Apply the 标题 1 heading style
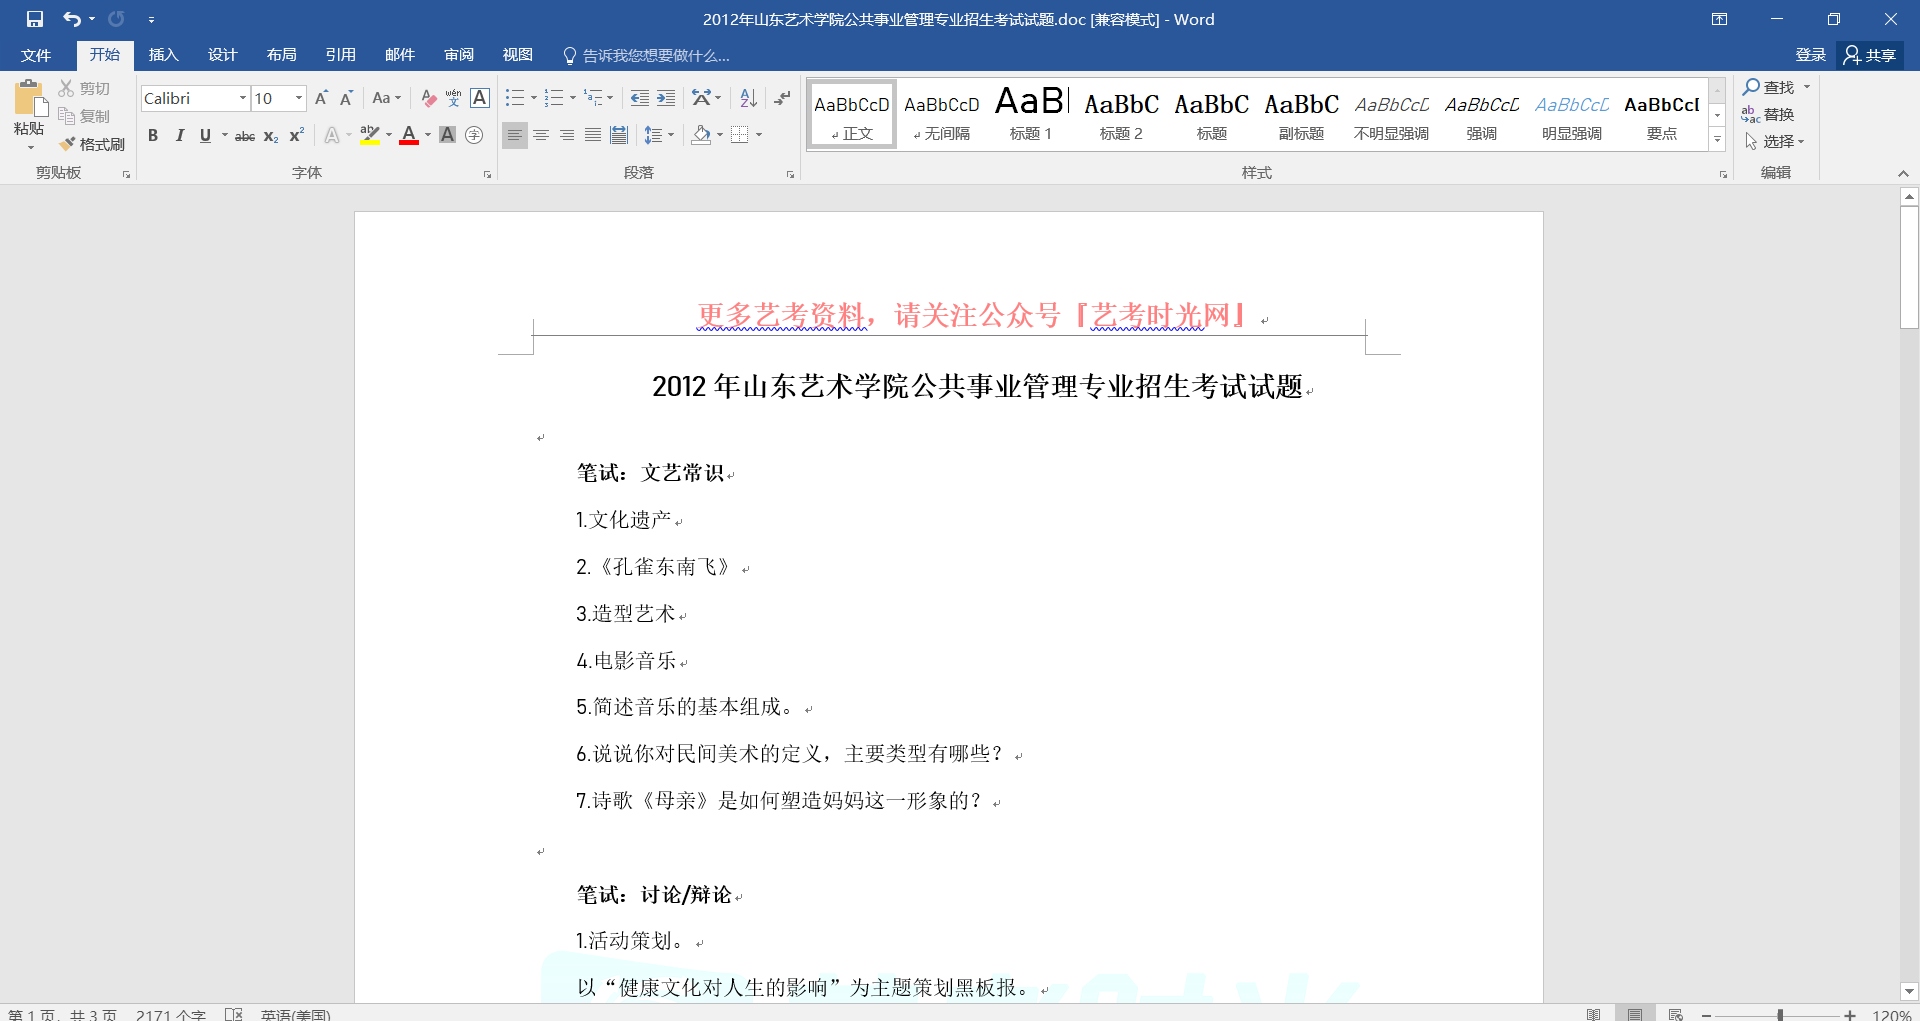 coord(1030,114)
